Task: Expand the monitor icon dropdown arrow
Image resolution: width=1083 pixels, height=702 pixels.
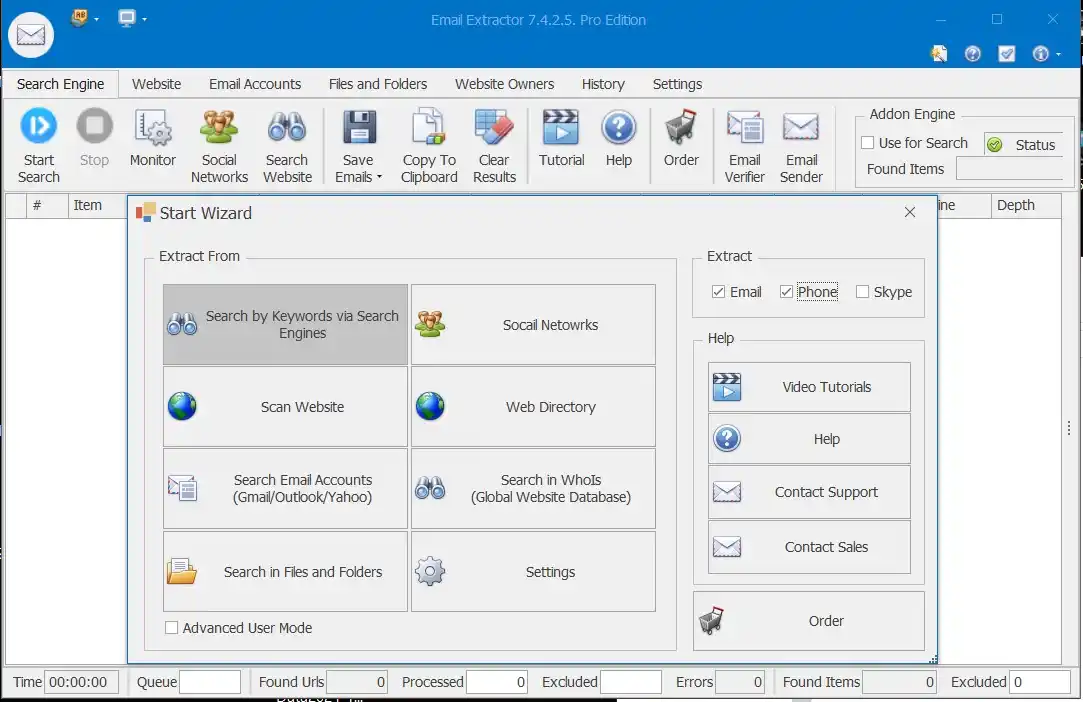Action: [x=144, y=19]
